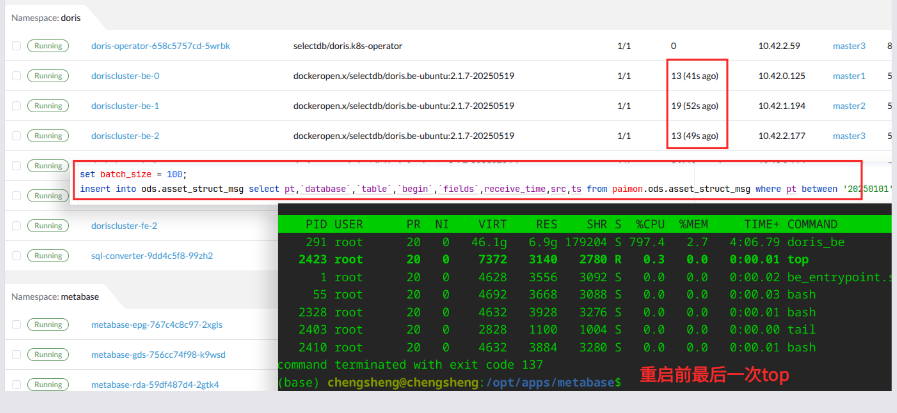The image size is (897, 413).
Task: Click the 1/1 ready count for doris-operator
Action: (624, 46)
